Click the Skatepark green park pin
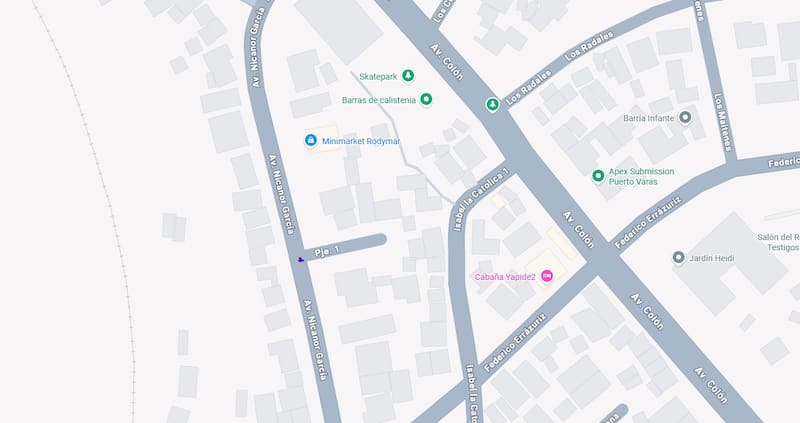 tap(408, 76)
